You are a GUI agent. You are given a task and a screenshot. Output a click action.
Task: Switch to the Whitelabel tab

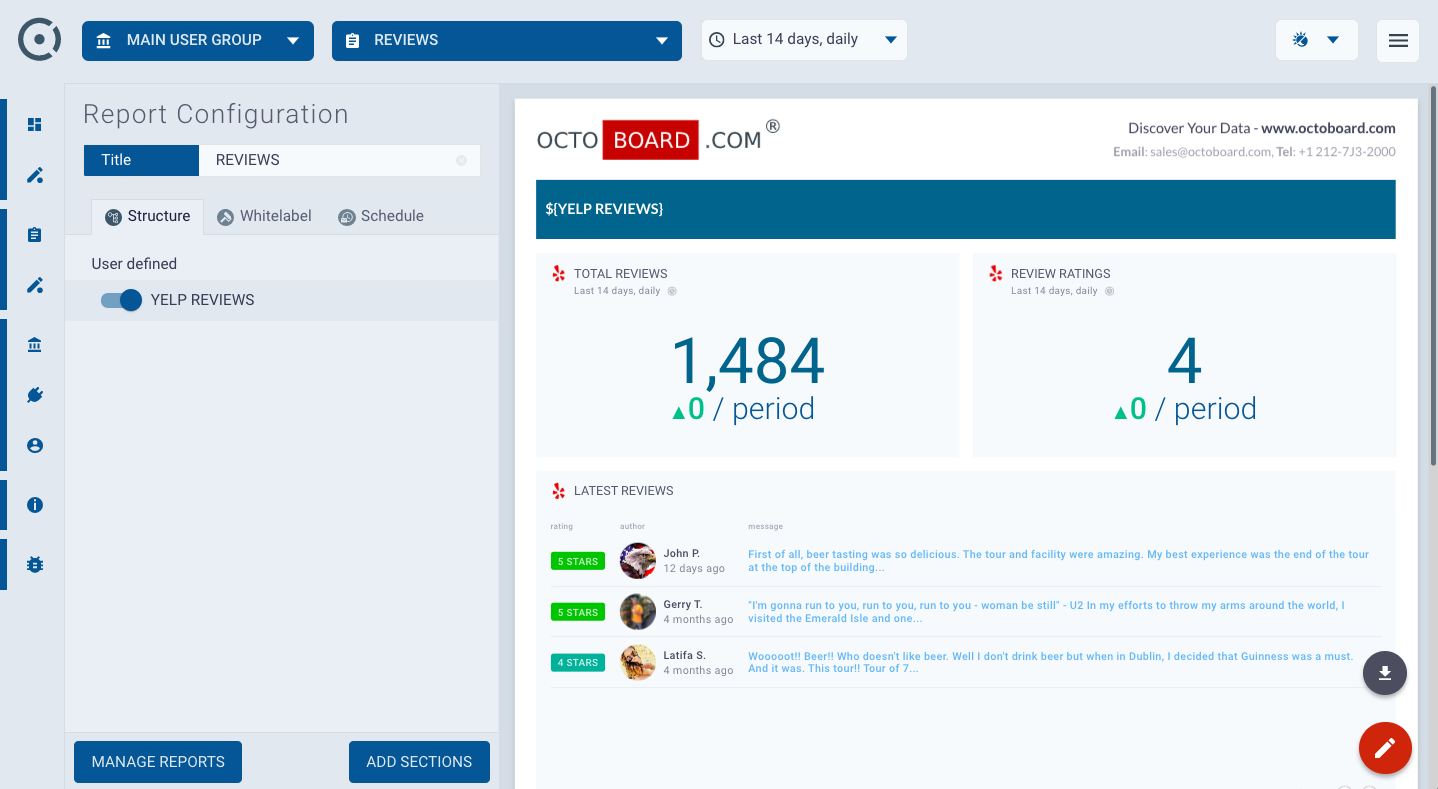265,216
